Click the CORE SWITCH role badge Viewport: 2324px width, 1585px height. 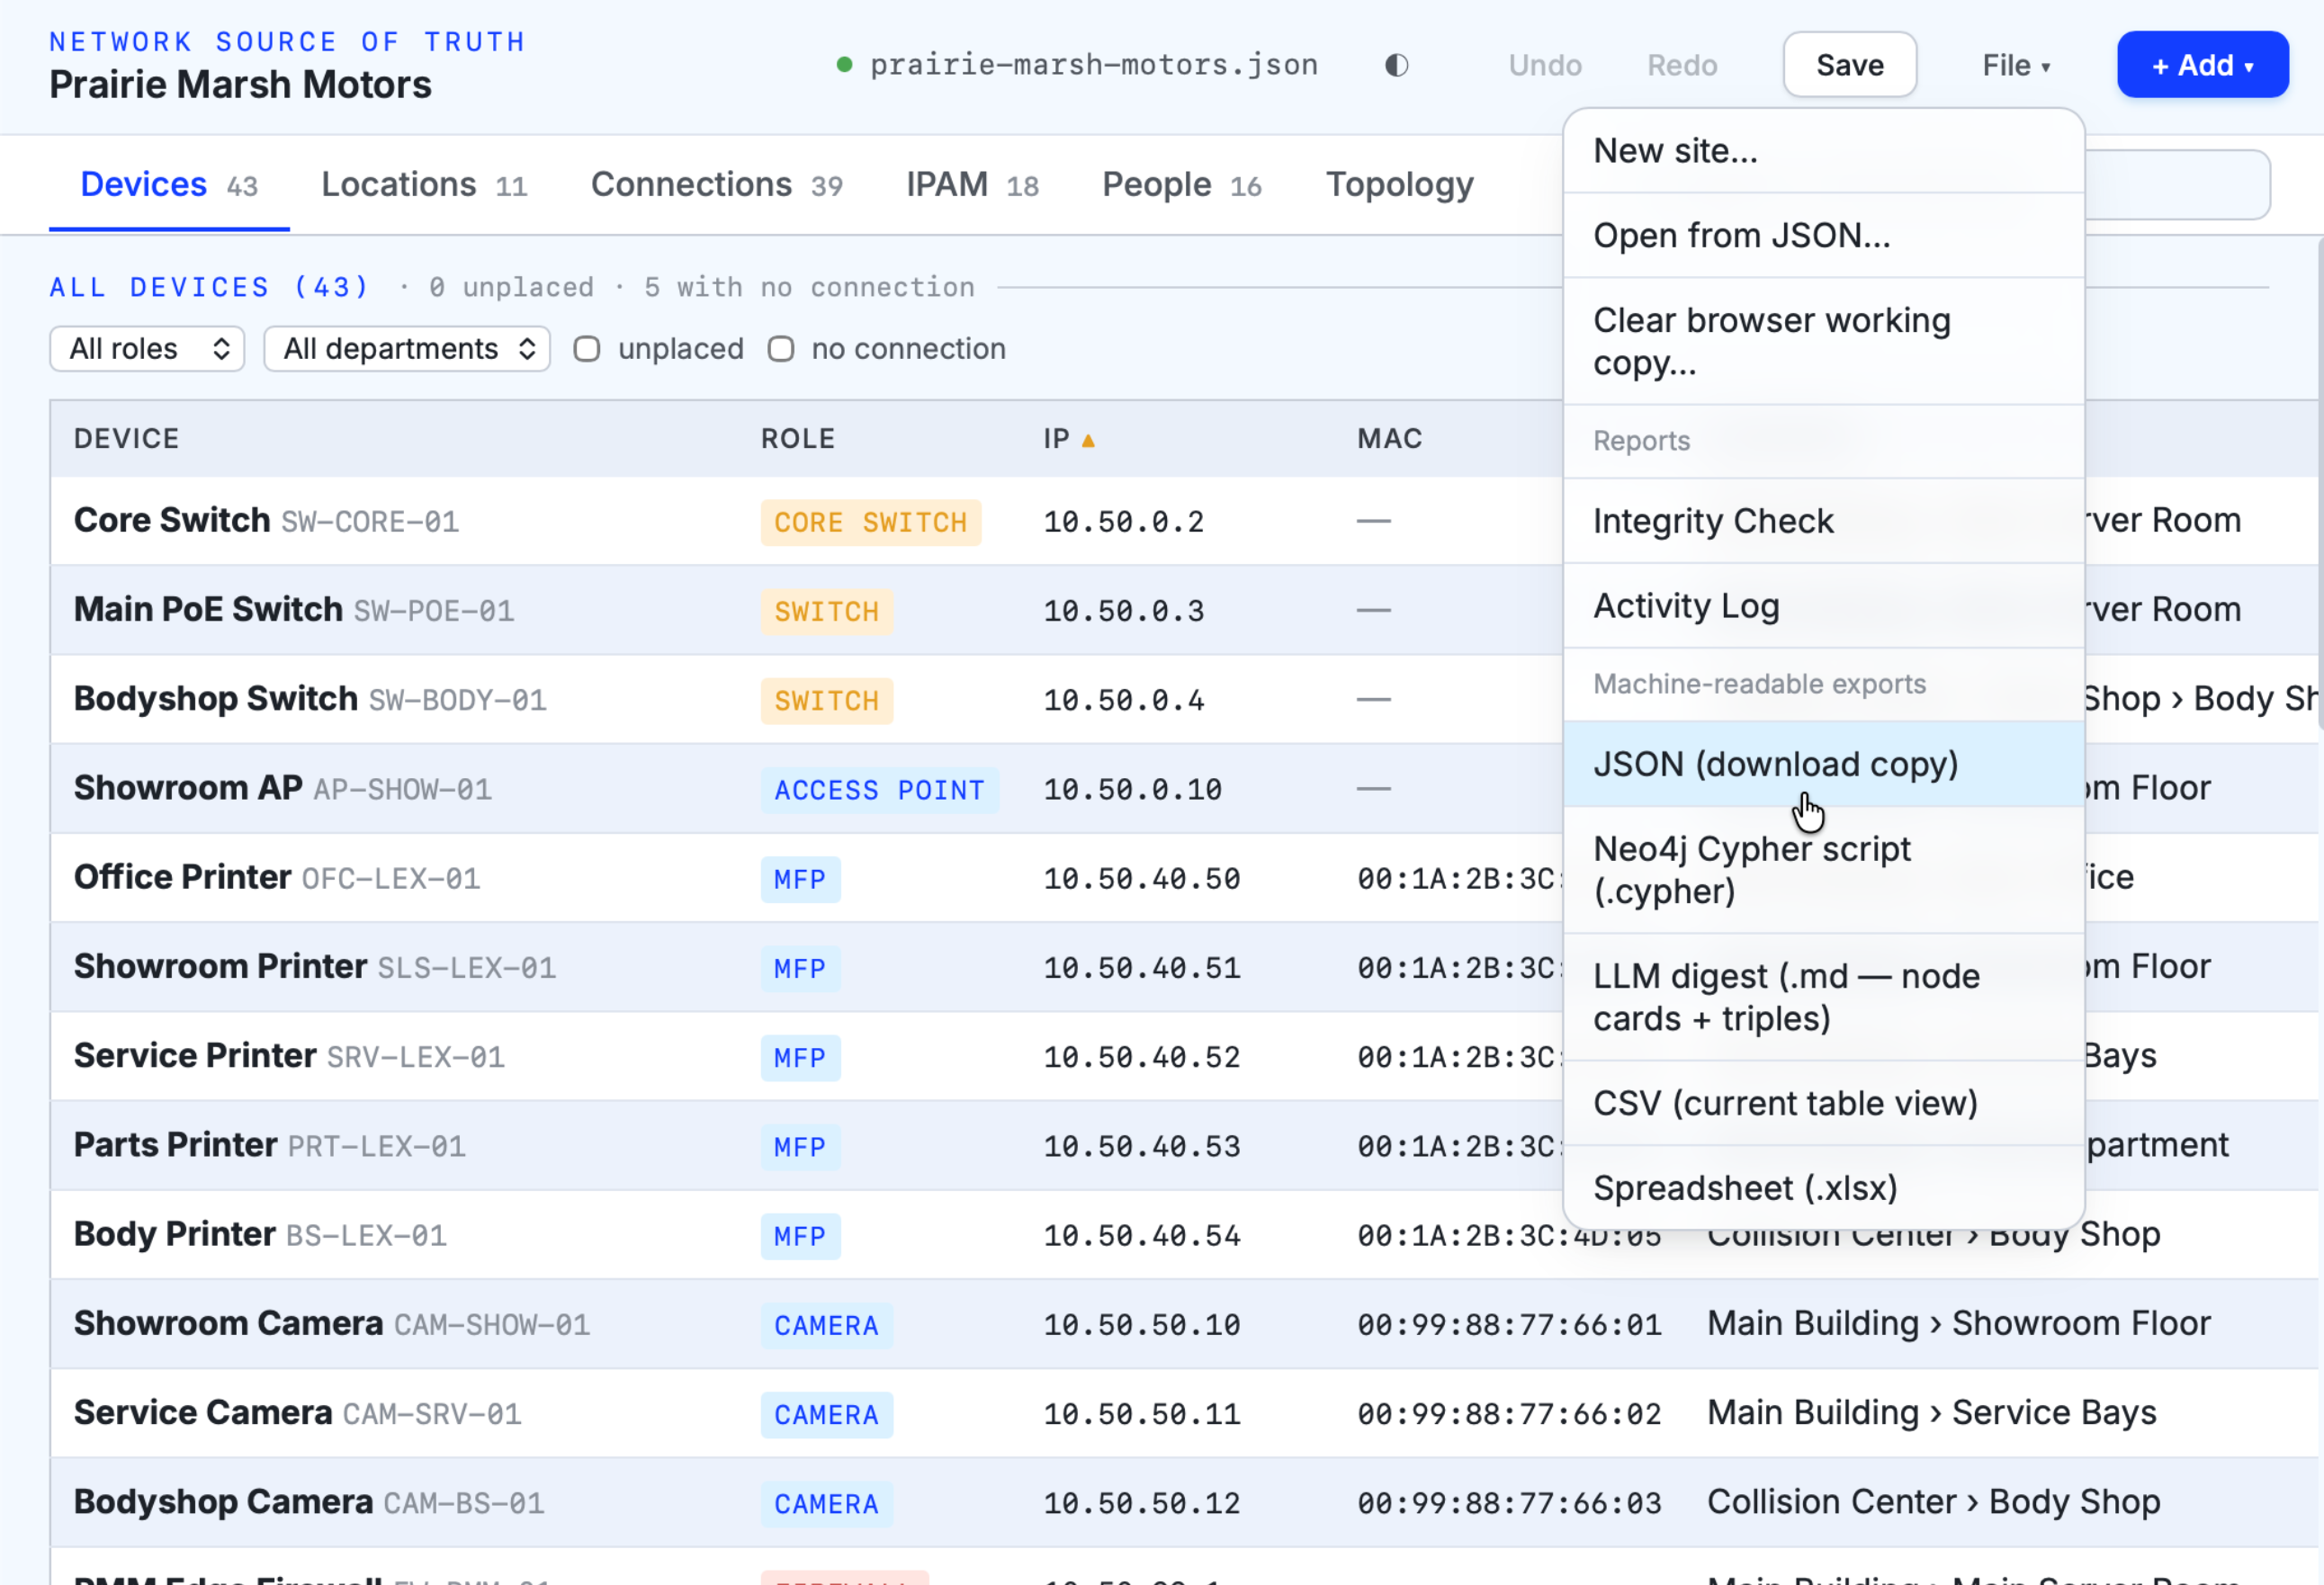(x=870, y=523)
